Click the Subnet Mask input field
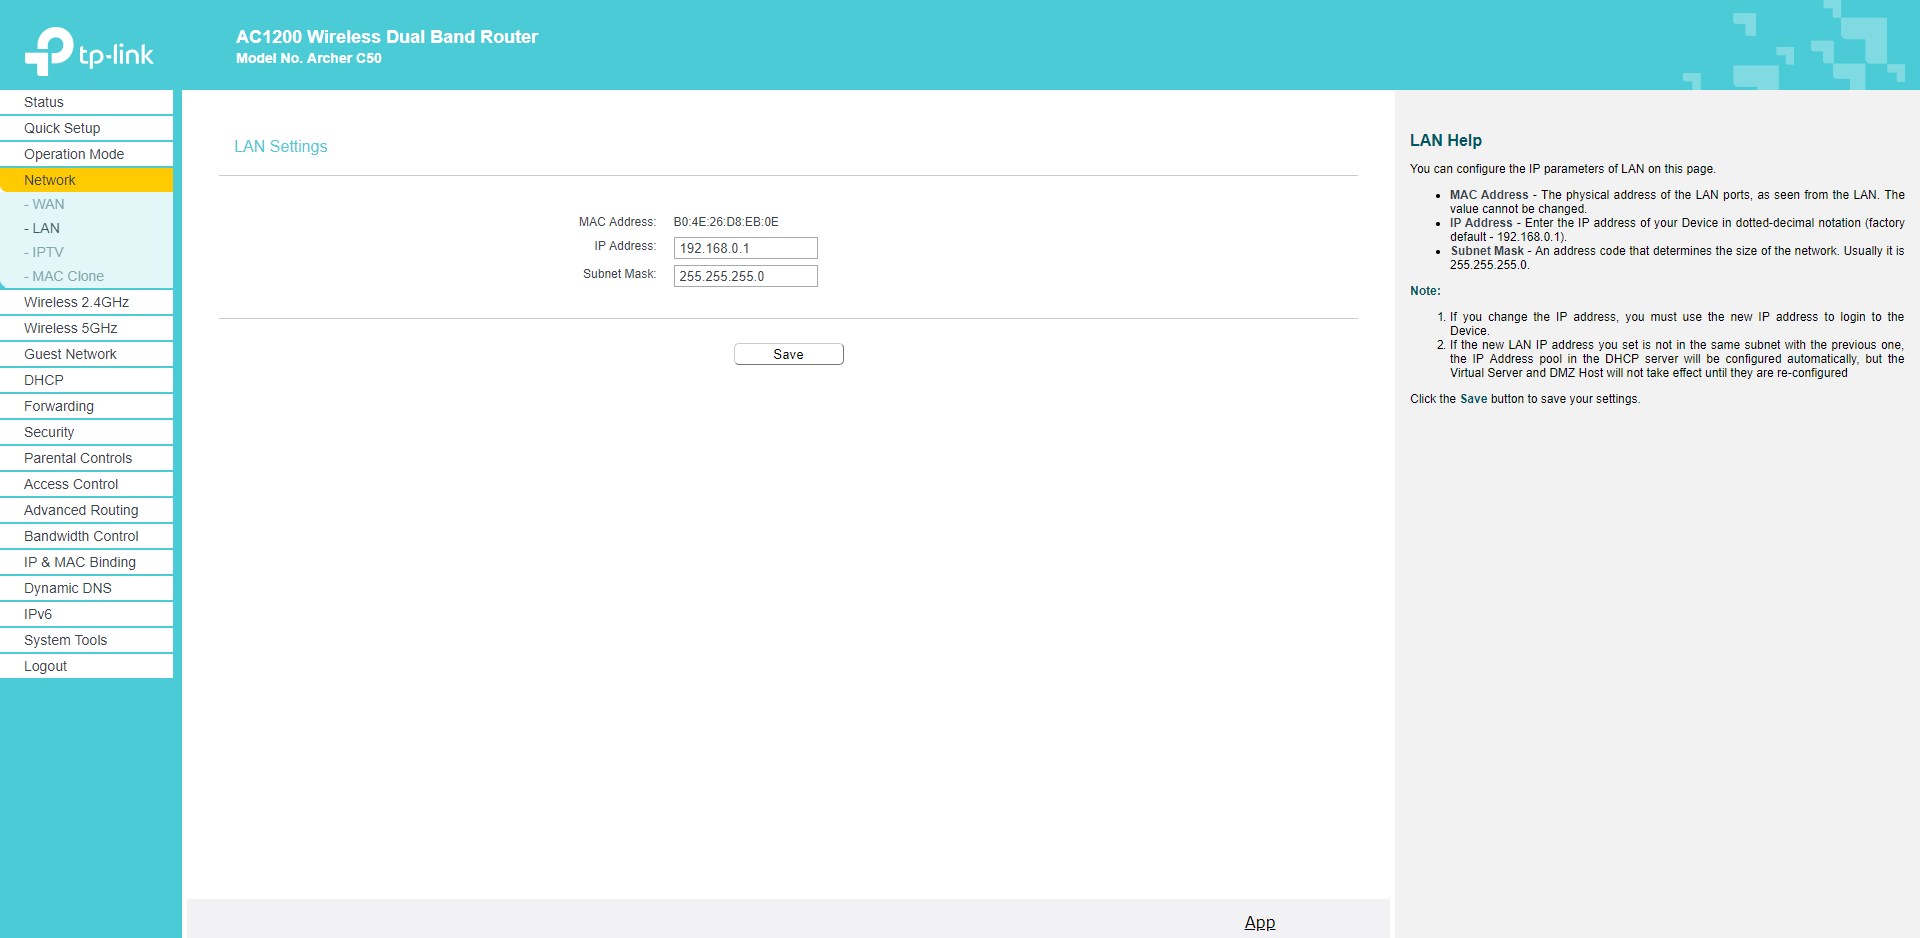 pos(745,276)
